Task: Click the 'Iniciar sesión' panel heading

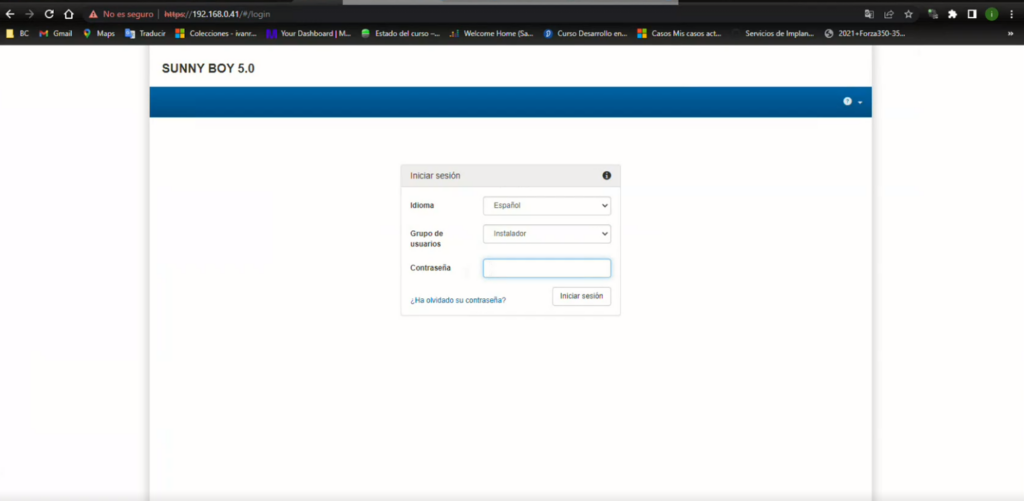Action: (435, 176)
